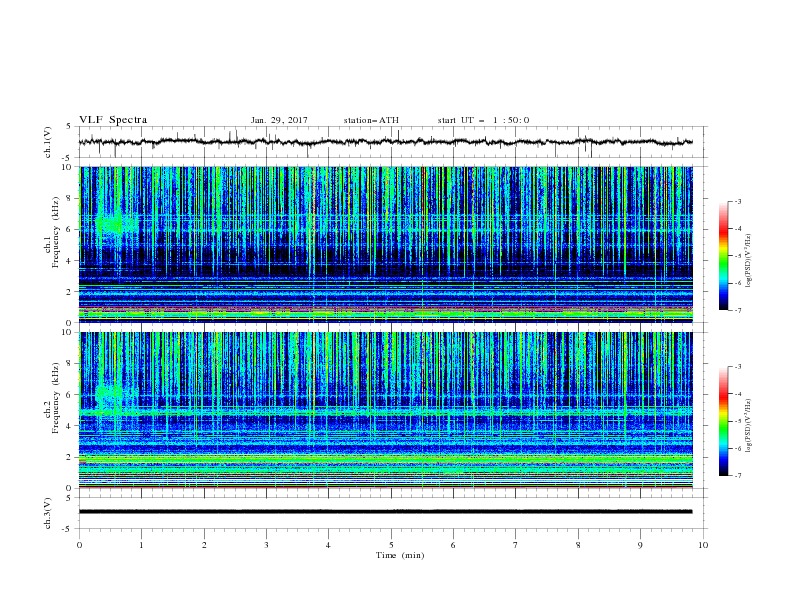Click the lower log(PSD)(V²/Hz) colorbar label

pos(748,426)
